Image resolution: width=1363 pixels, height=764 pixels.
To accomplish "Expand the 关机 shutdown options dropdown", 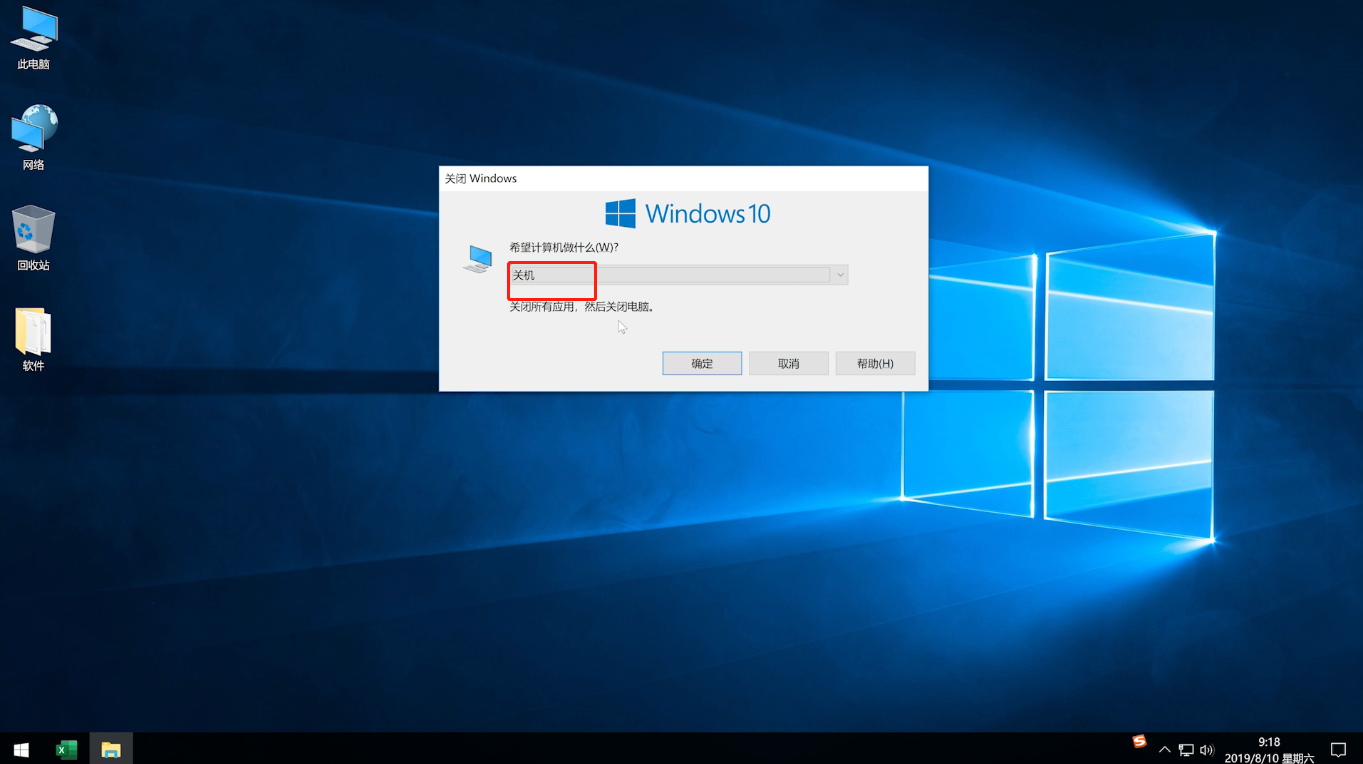I will click(x=678, y=275).
